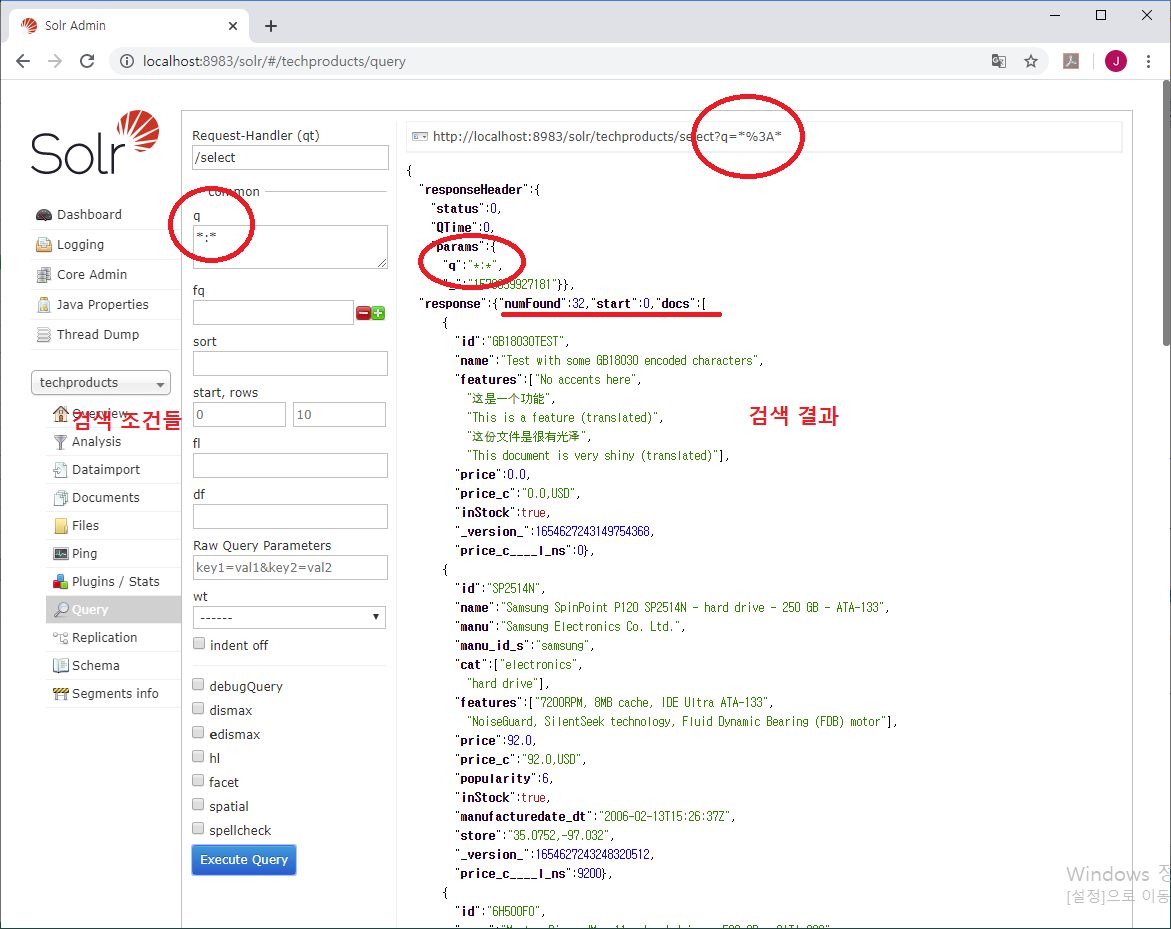Click the Execute Query button
Viewport: 1171px width, 929px height.
coord(244,860)
